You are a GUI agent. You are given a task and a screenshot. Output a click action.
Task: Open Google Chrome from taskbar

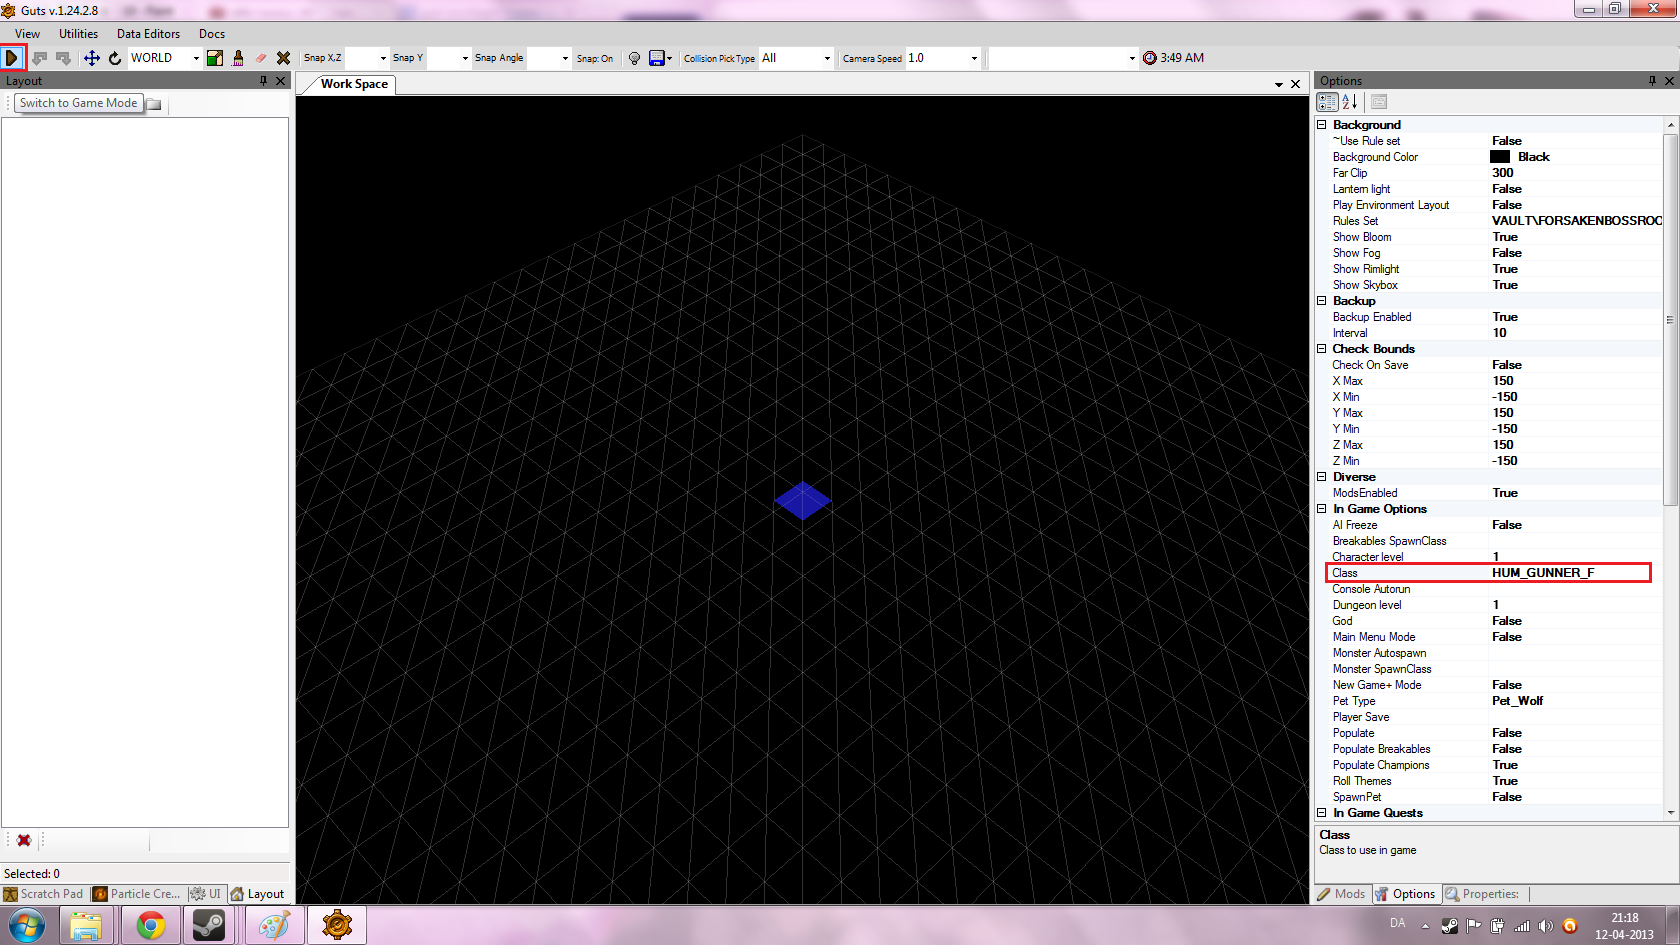pyautogui.click(x=151, y=926)
